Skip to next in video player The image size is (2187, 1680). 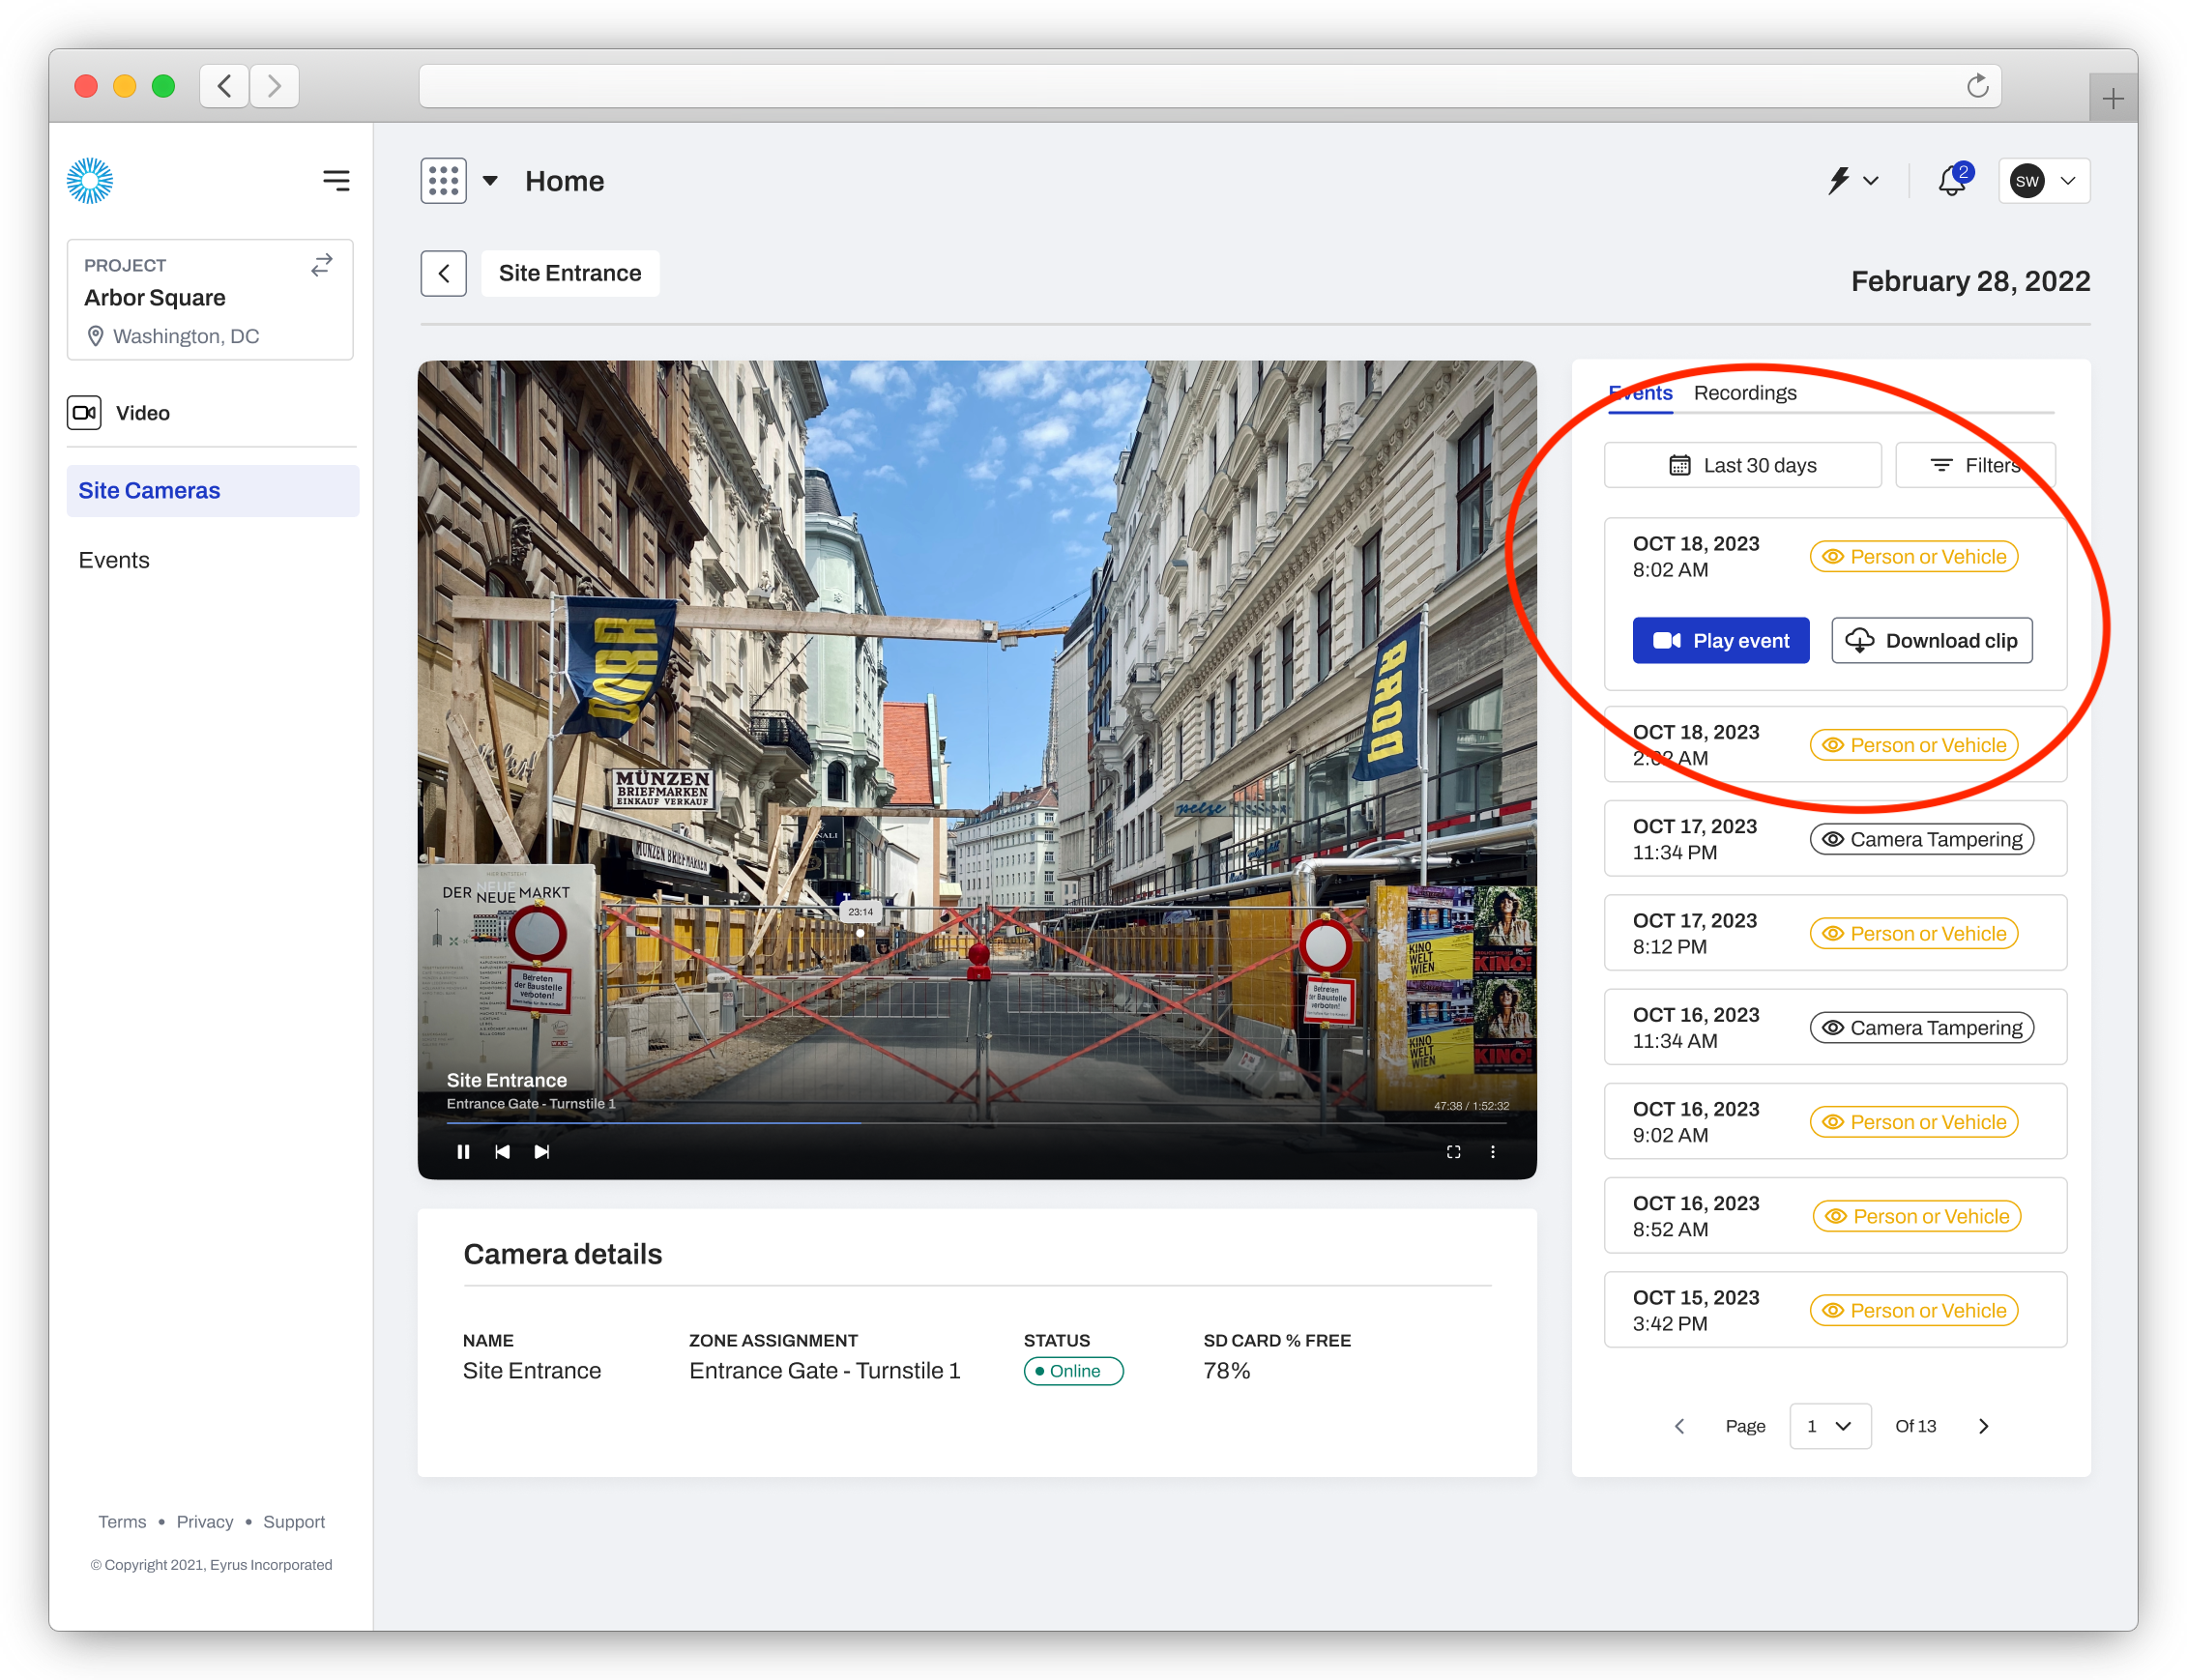(x=541, y=1152)
